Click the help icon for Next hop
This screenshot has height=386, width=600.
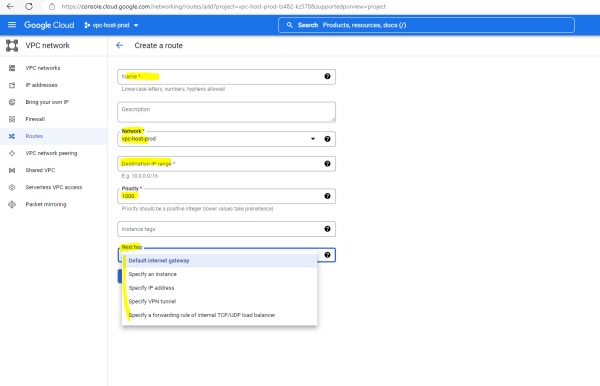pos(327,255)
